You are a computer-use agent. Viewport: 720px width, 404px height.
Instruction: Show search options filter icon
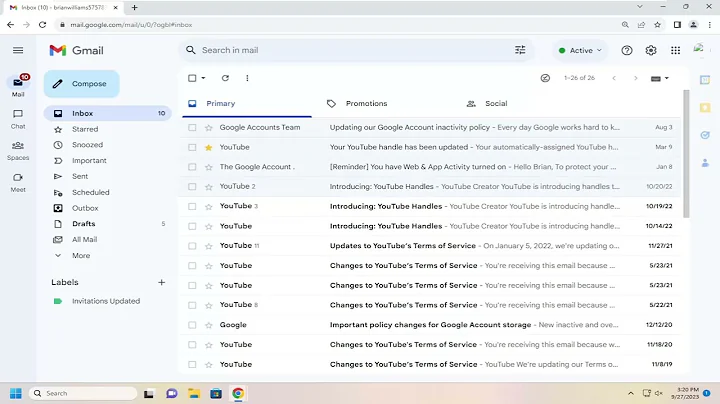click(520, 50)
